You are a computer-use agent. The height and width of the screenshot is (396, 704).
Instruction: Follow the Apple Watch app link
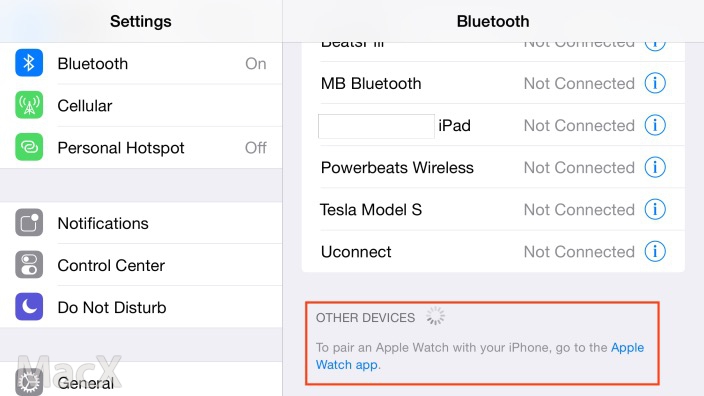[x=480, y=356]
